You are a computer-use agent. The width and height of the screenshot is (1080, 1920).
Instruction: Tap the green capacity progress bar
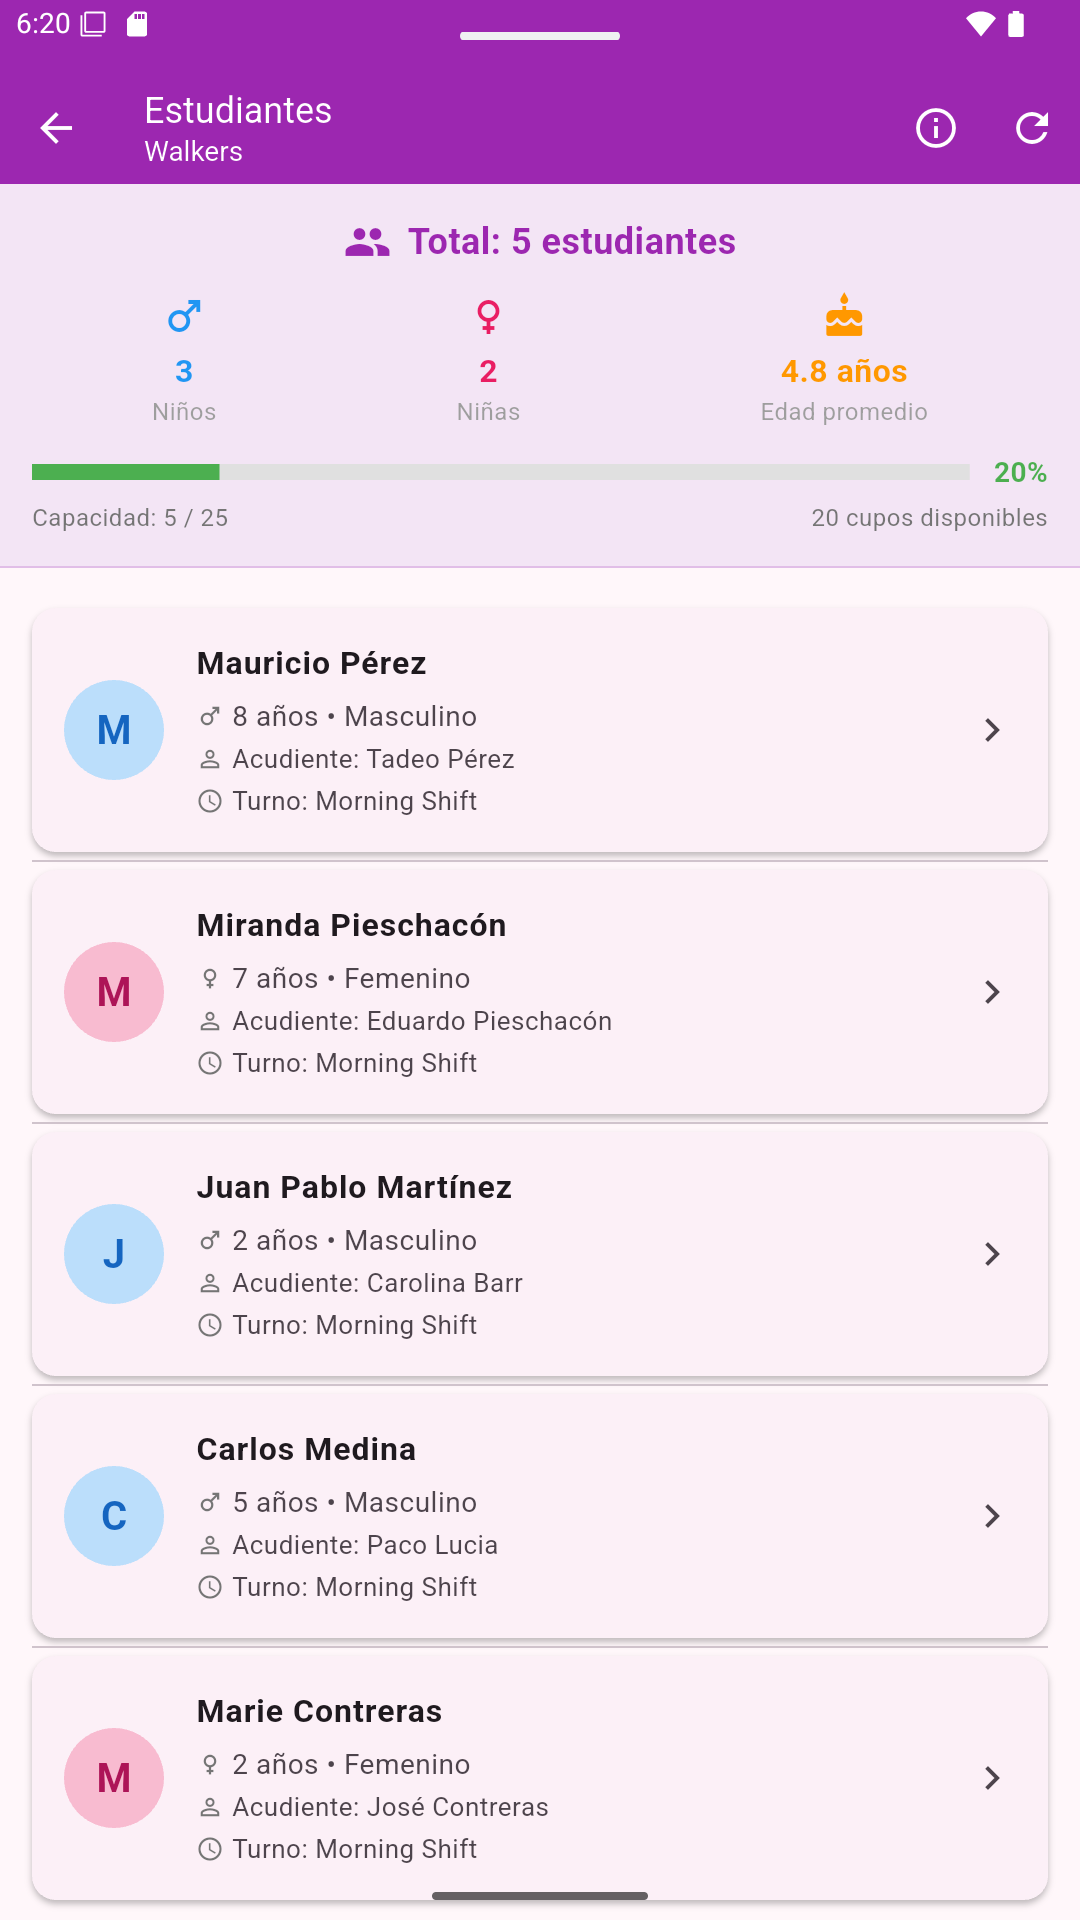click(500, 472)
